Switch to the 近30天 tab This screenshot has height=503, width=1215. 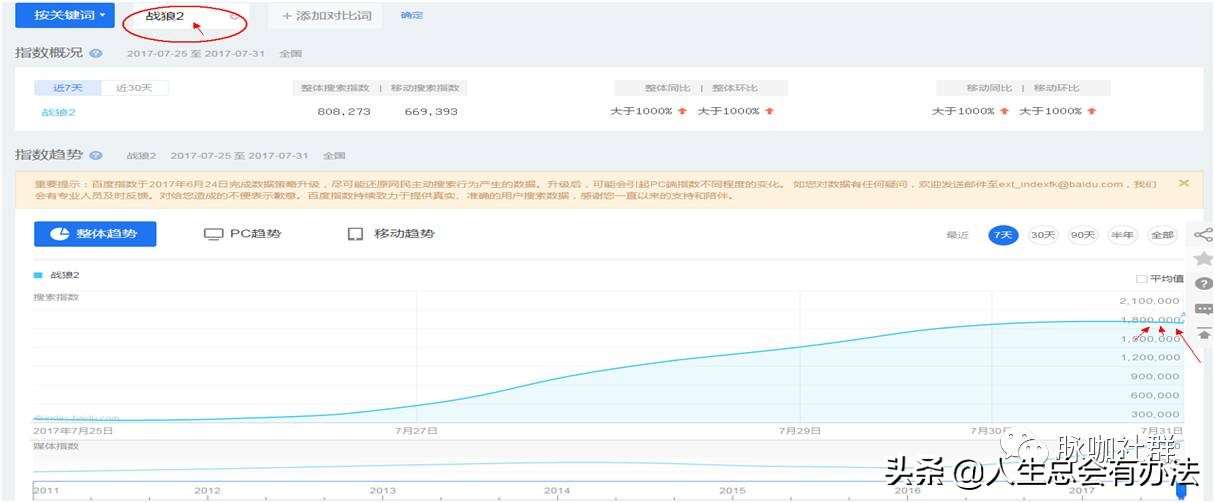tap(134, 88)
